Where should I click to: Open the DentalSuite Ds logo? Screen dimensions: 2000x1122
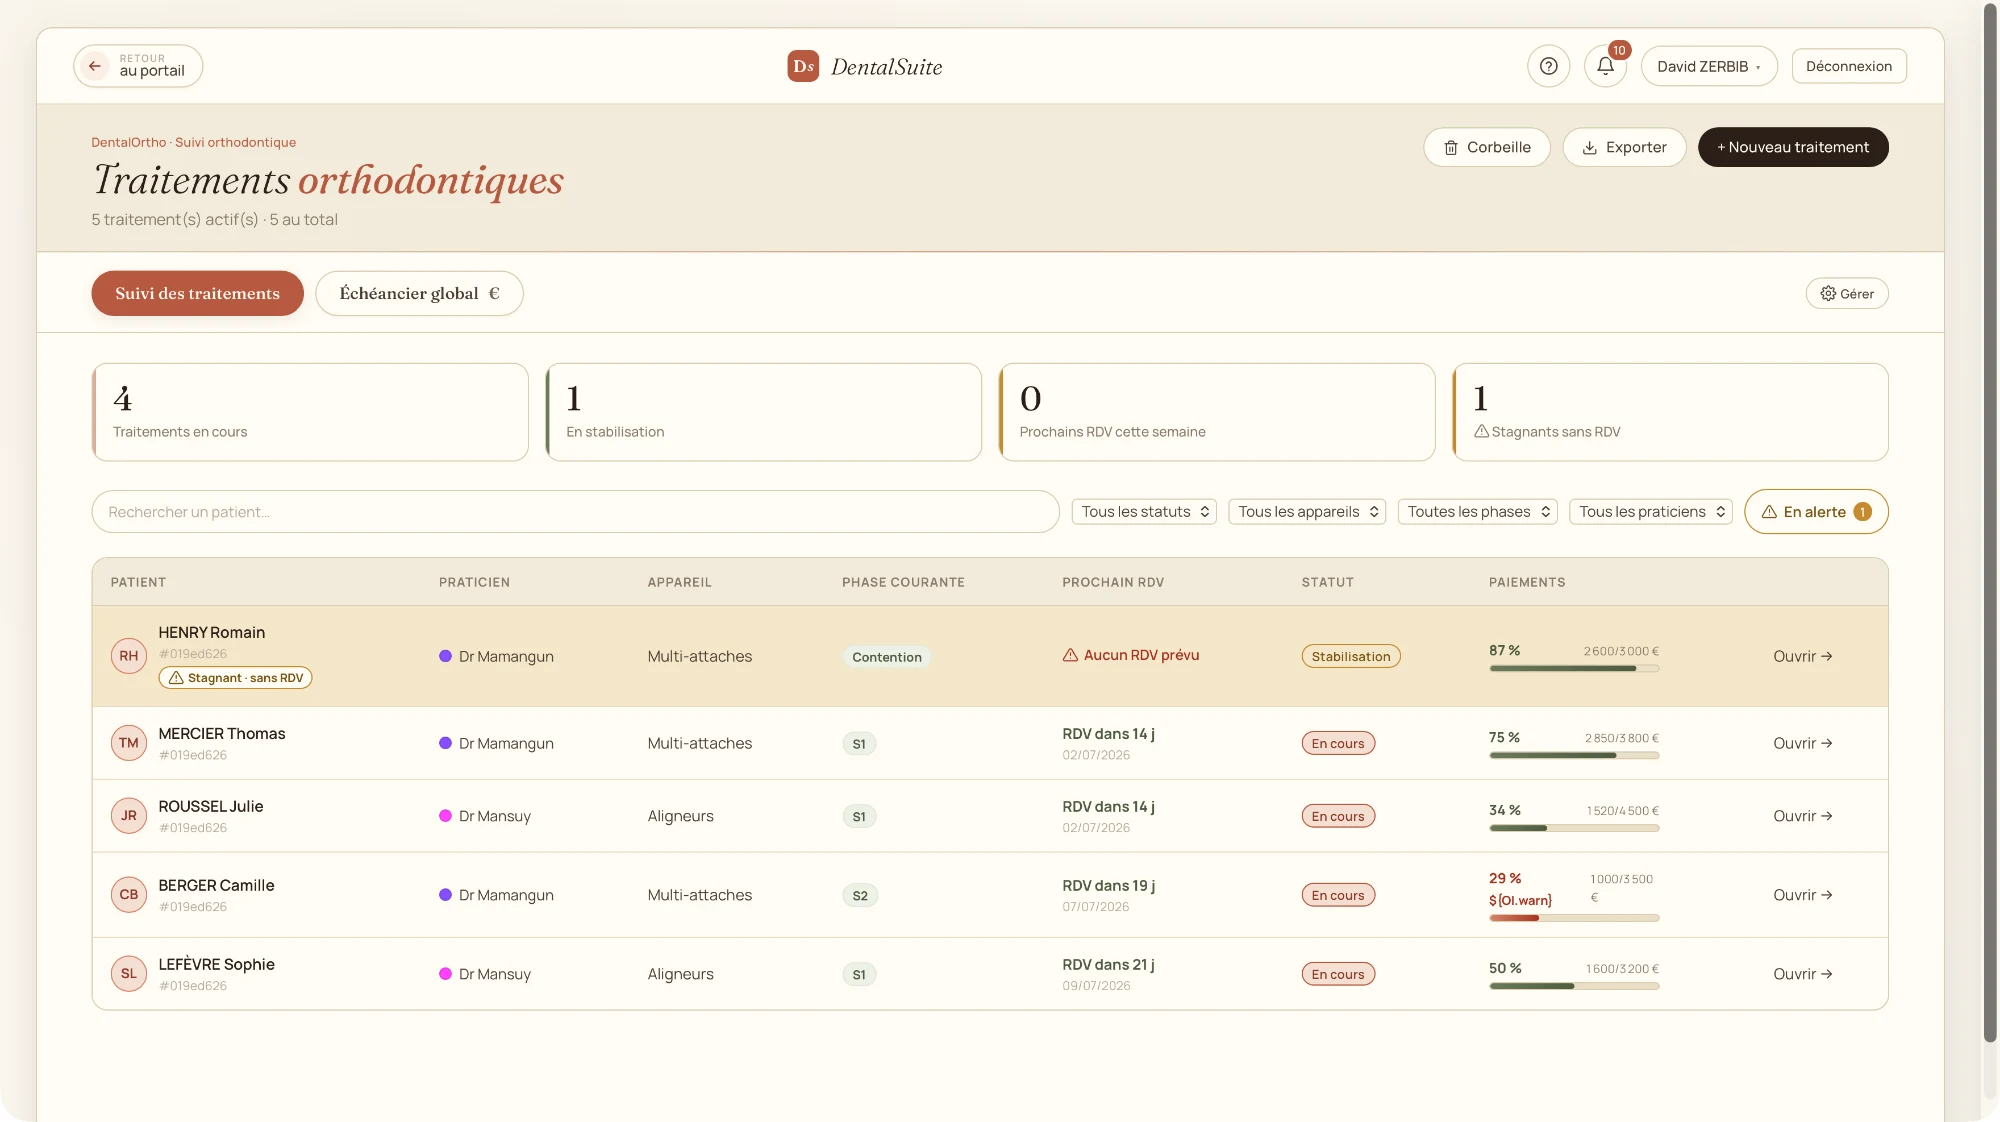click(803, 66)
